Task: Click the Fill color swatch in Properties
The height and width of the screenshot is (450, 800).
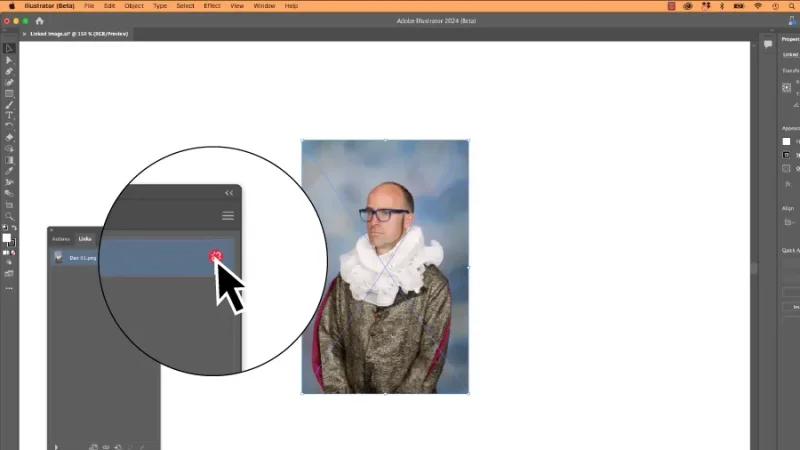Action: 786,141
